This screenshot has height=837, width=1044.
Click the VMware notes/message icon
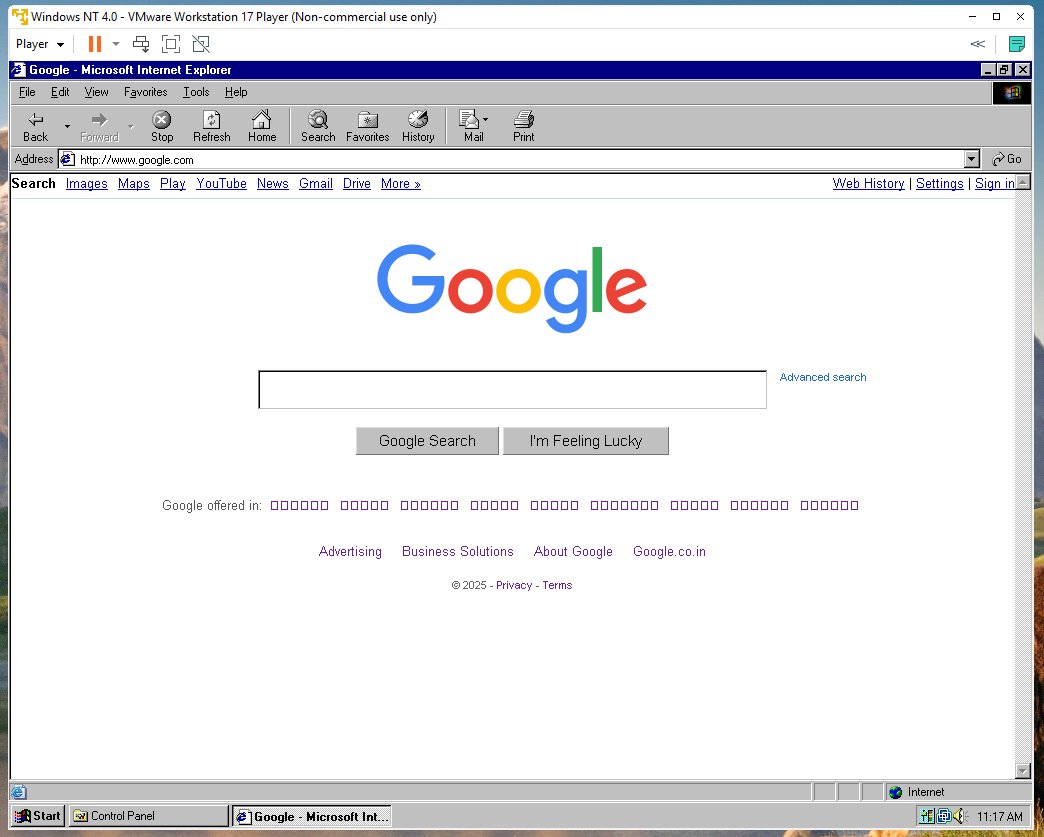coord(1016,44)
